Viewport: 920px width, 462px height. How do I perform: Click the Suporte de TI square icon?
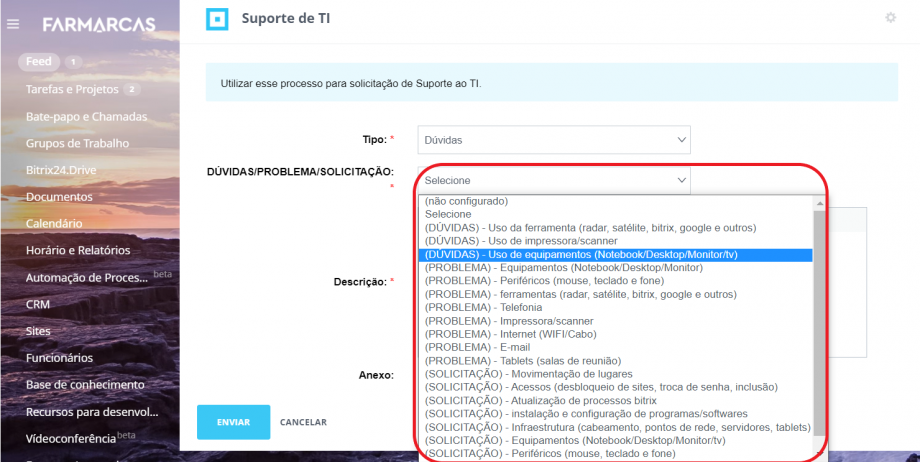click(x=216, y=19)
